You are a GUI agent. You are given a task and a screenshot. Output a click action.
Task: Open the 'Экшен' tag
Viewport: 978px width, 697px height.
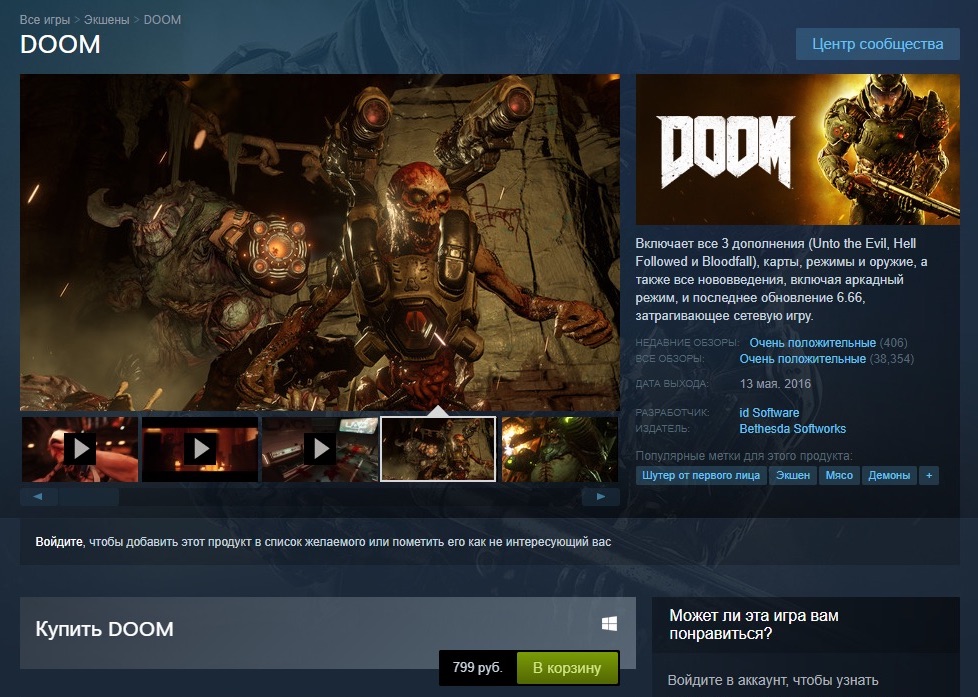[x=793, y=475]
